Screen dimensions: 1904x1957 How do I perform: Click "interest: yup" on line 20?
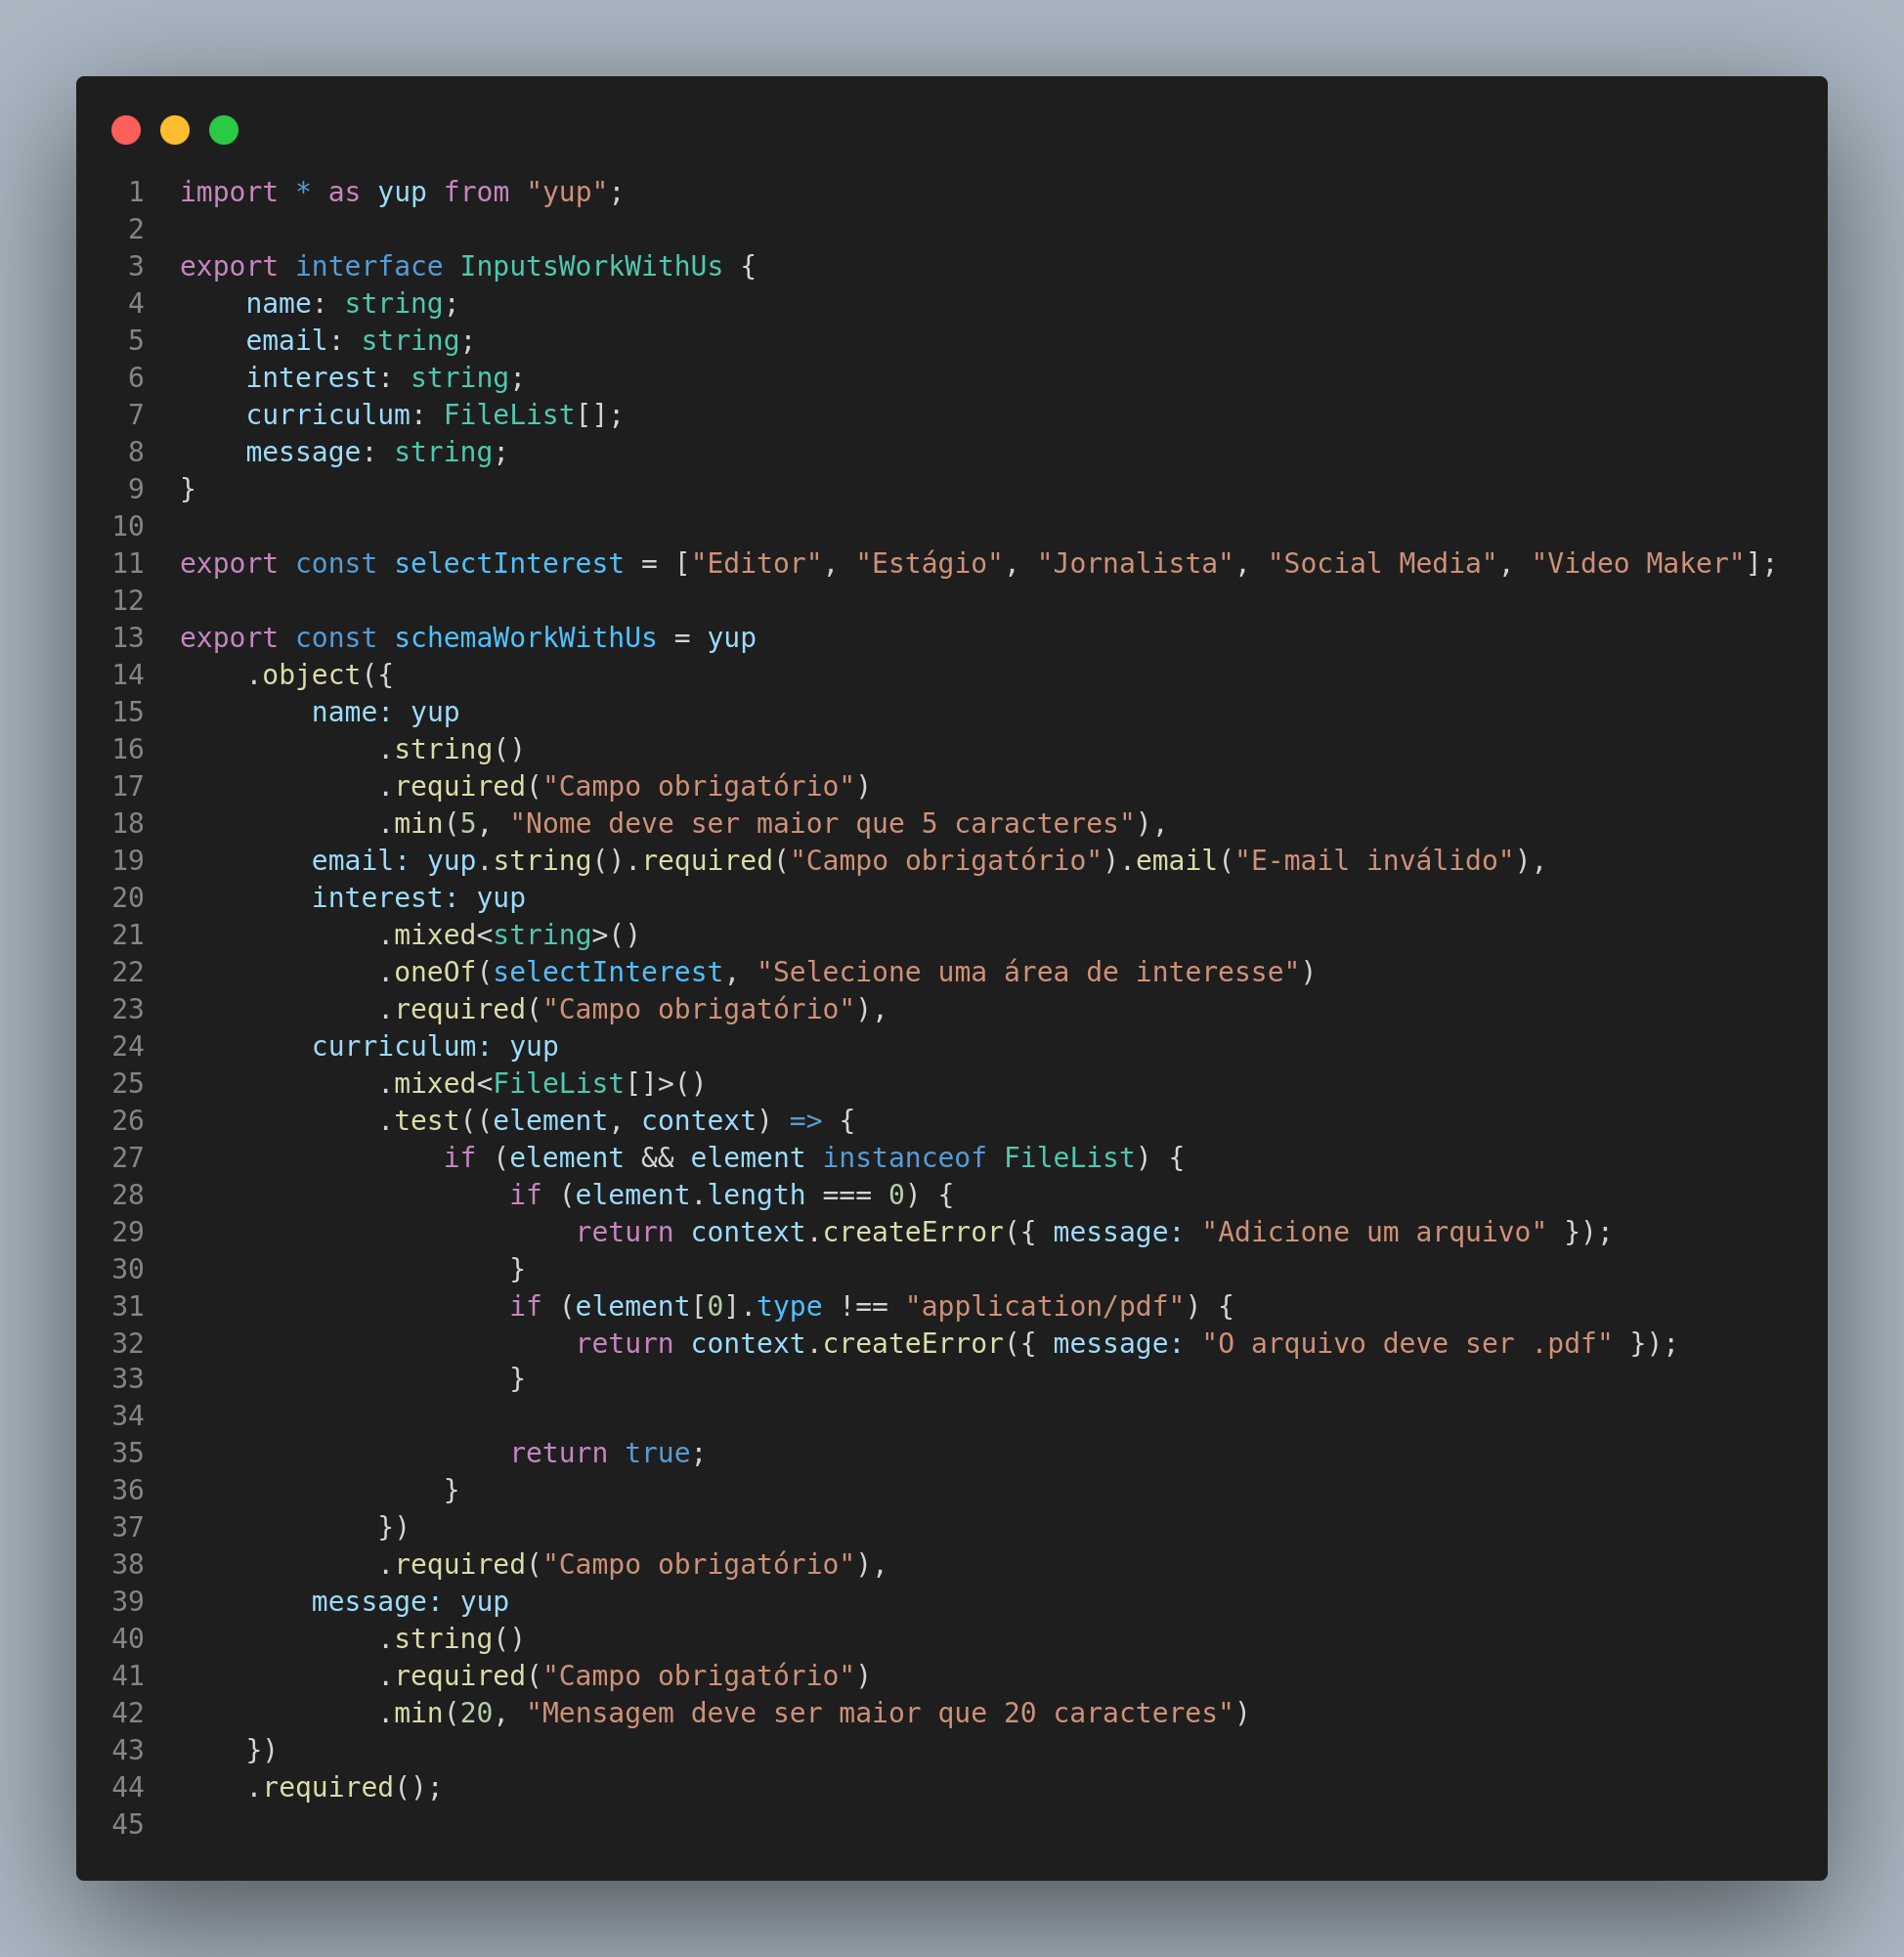(418, 897)
